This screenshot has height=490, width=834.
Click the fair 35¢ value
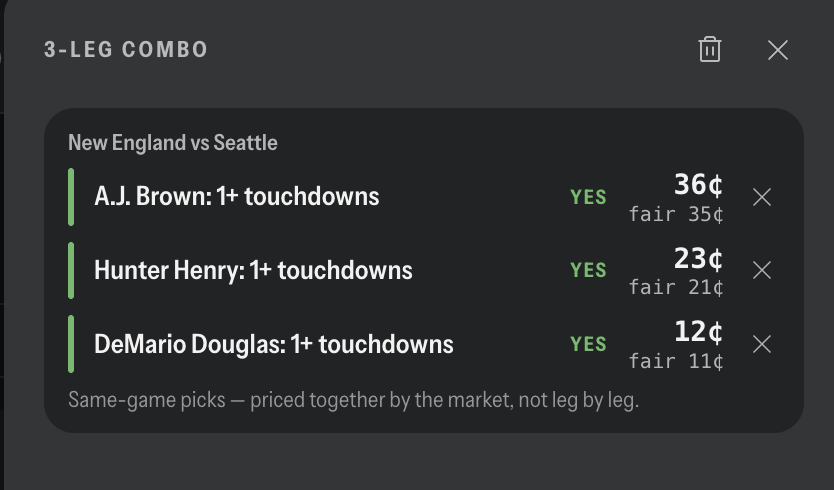click(x=676, y=214)
